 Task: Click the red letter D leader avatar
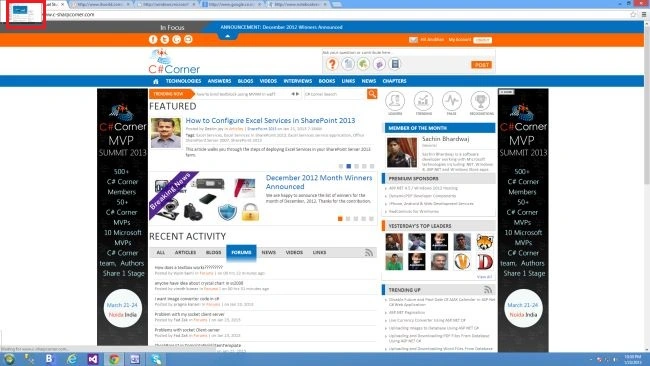[x=485, y=262]
